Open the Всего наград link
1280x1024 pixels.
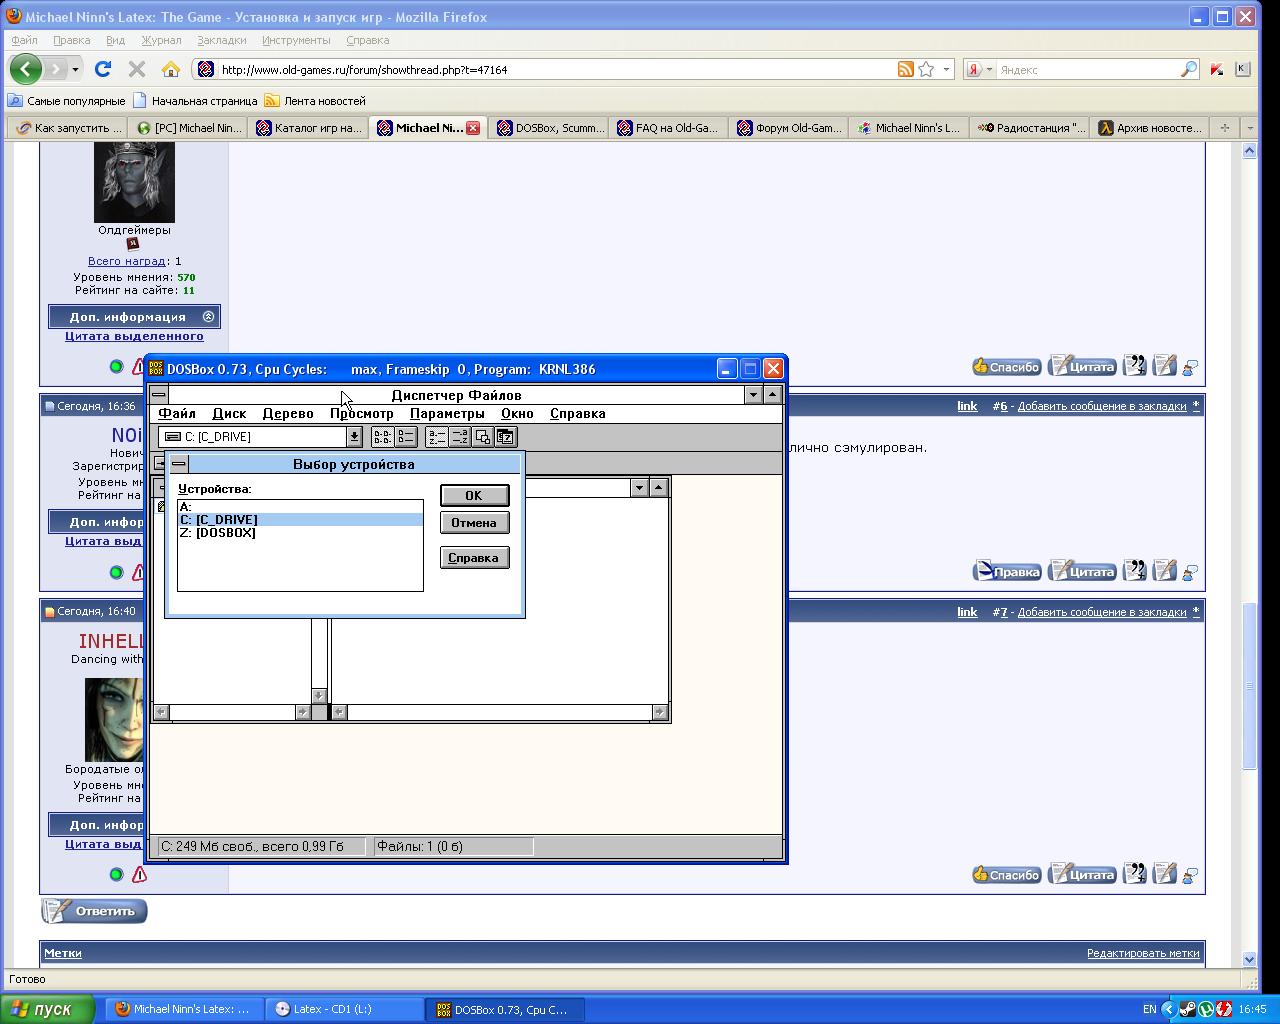tap(126, 261)
